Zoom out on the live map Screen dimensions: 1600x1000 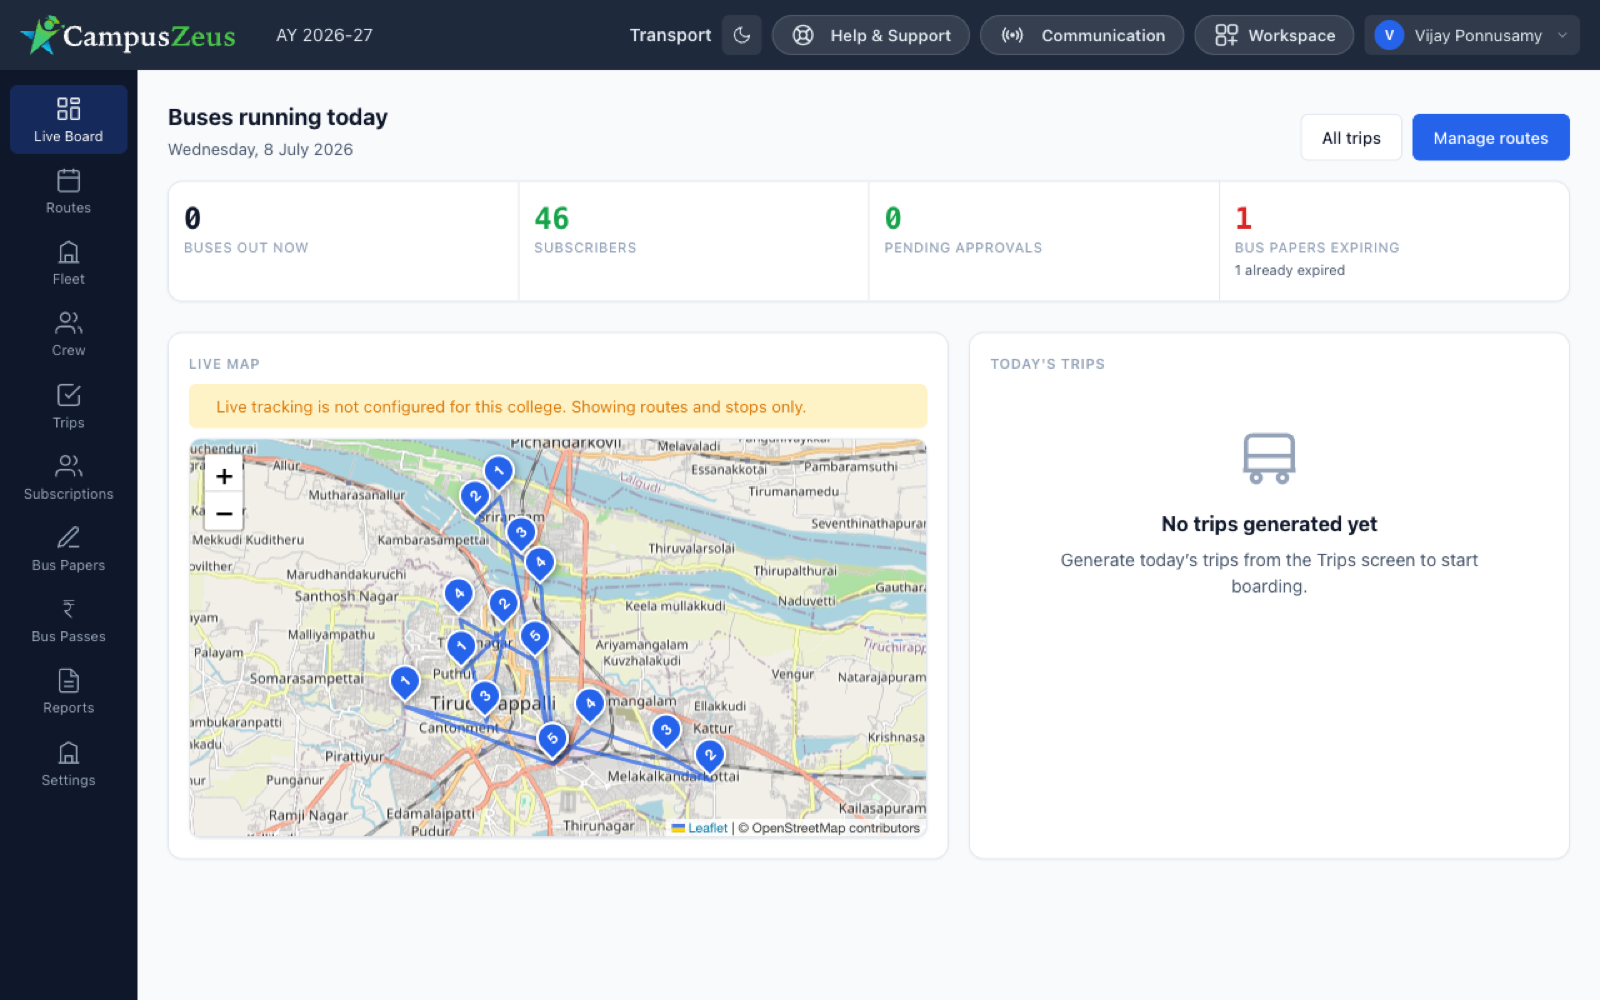pyautogui.click(x=224, y=513)
